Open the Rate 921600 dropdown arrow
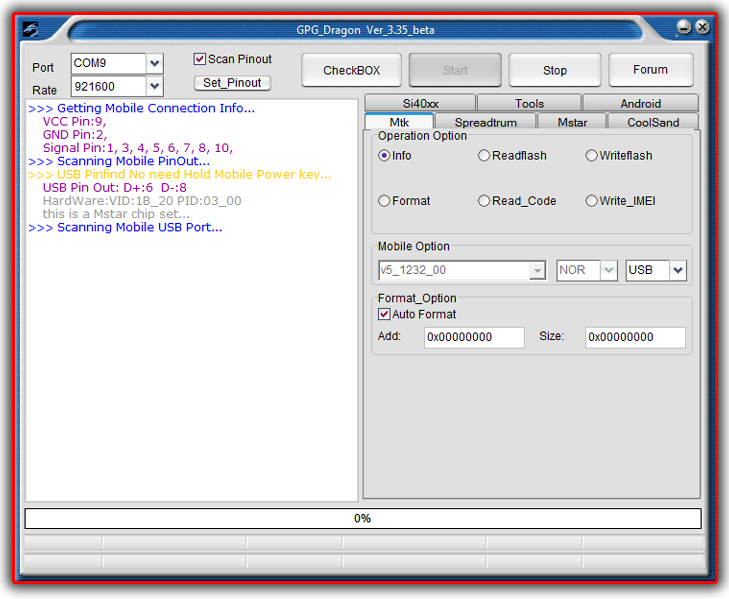This screenshot has width=729, height=599. 155,86
